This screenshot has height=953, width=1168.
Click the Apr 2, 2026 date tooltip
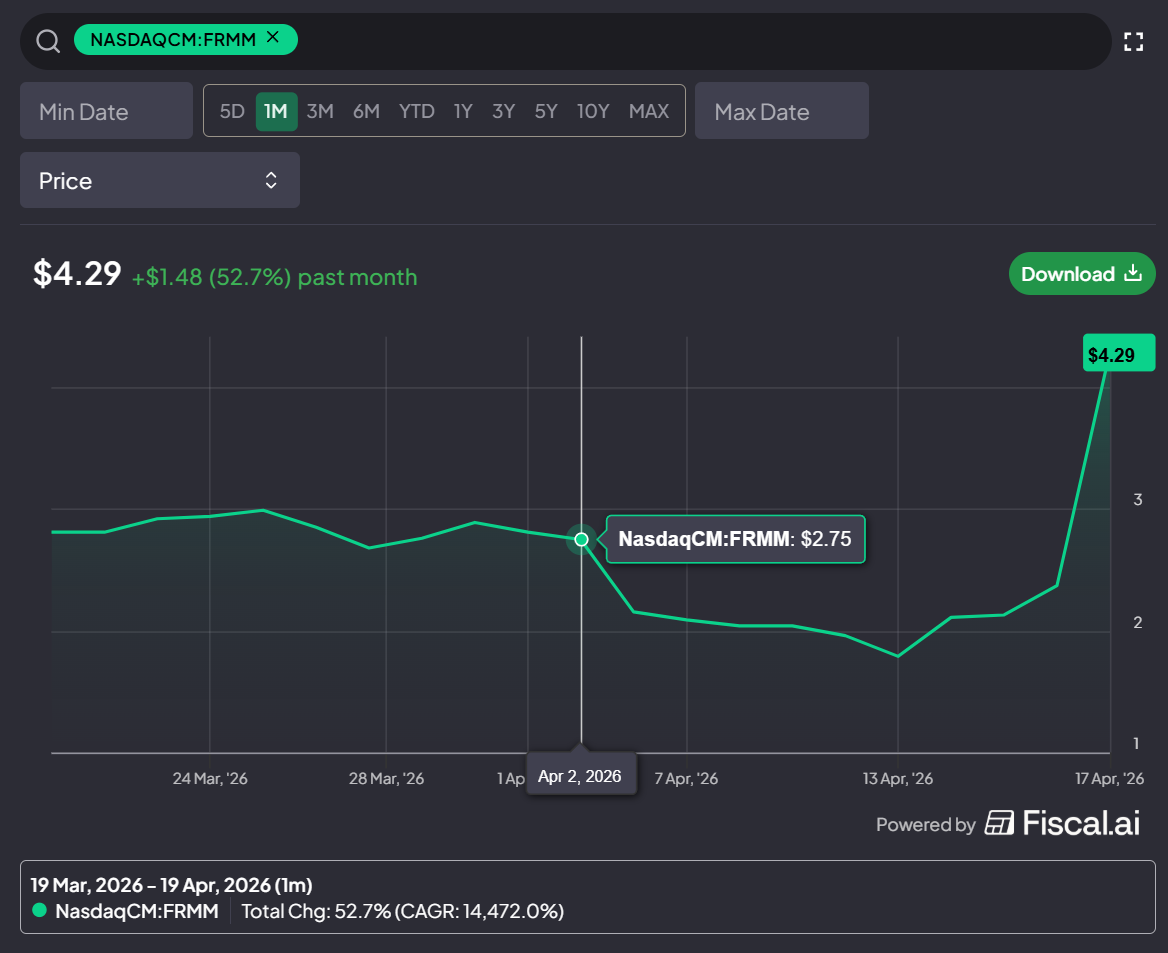pyautogui.click(x=581, y=776)
